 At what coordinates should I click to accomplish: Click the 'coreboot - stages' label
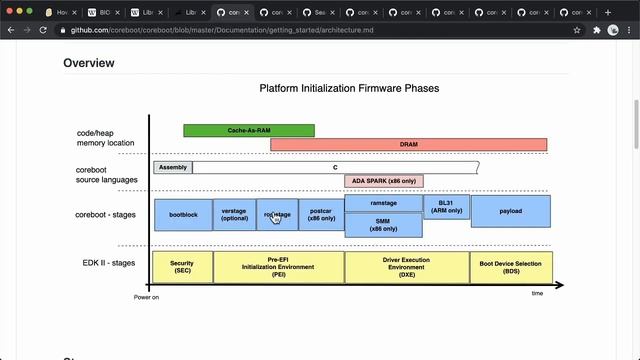point(105,215)
